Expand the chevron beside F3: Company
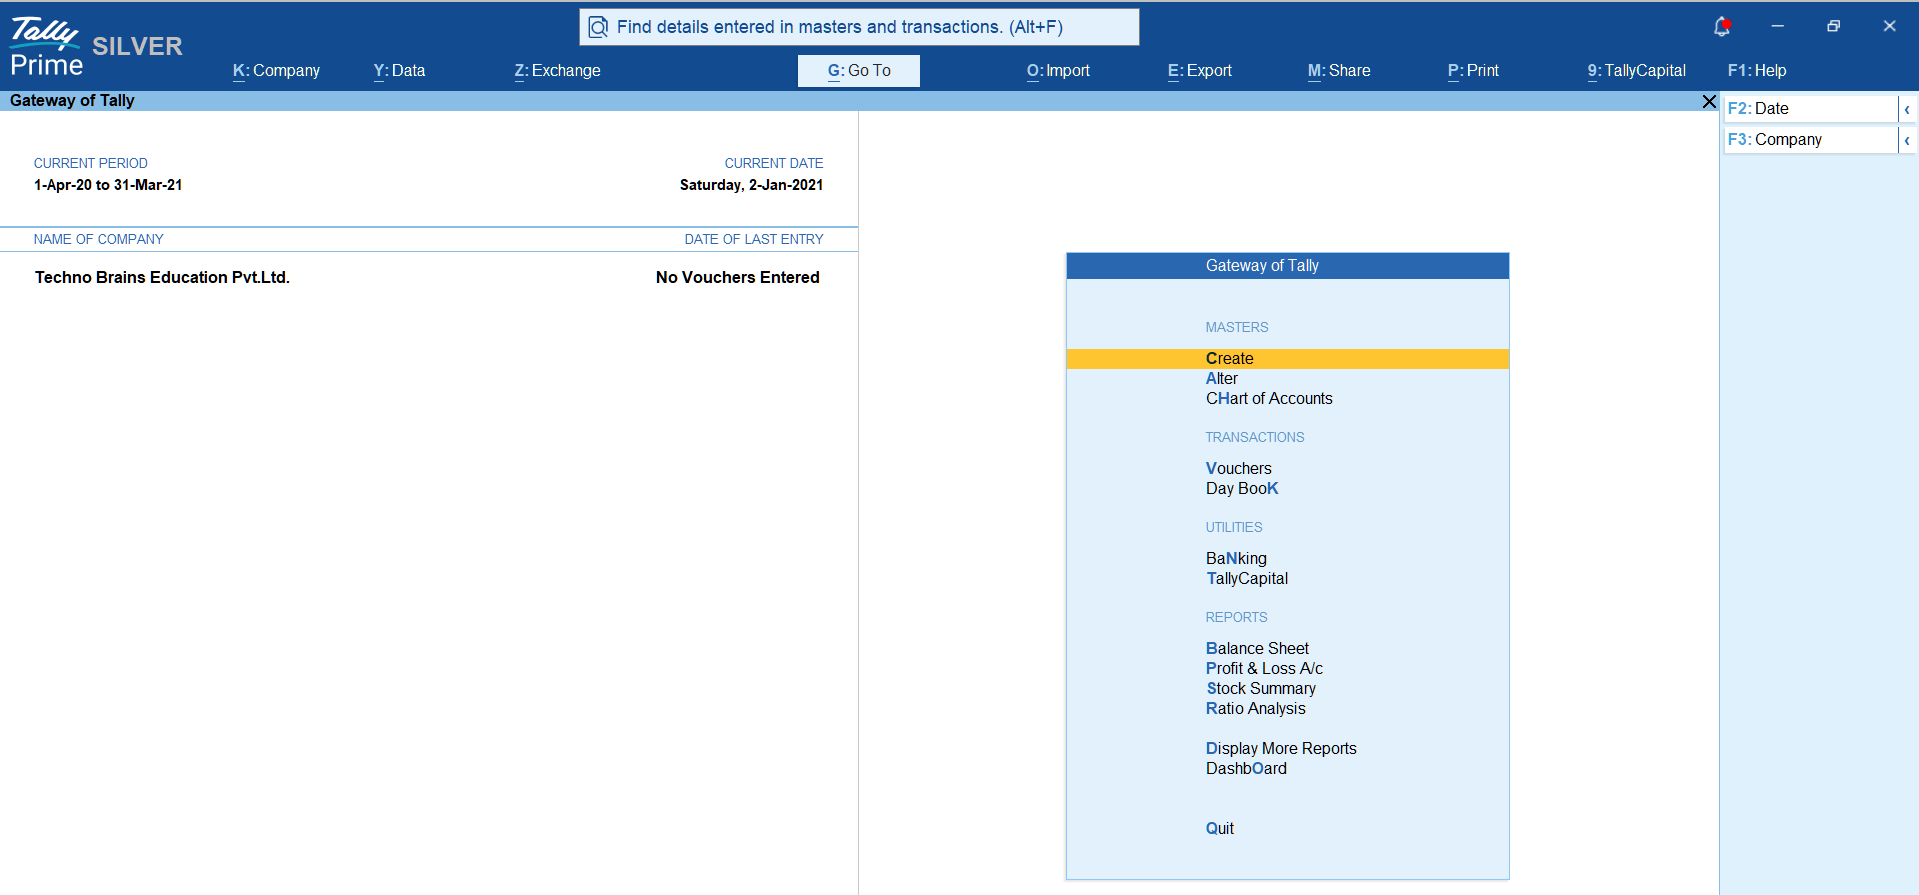1919x895 pixels. pos(1907,140)
